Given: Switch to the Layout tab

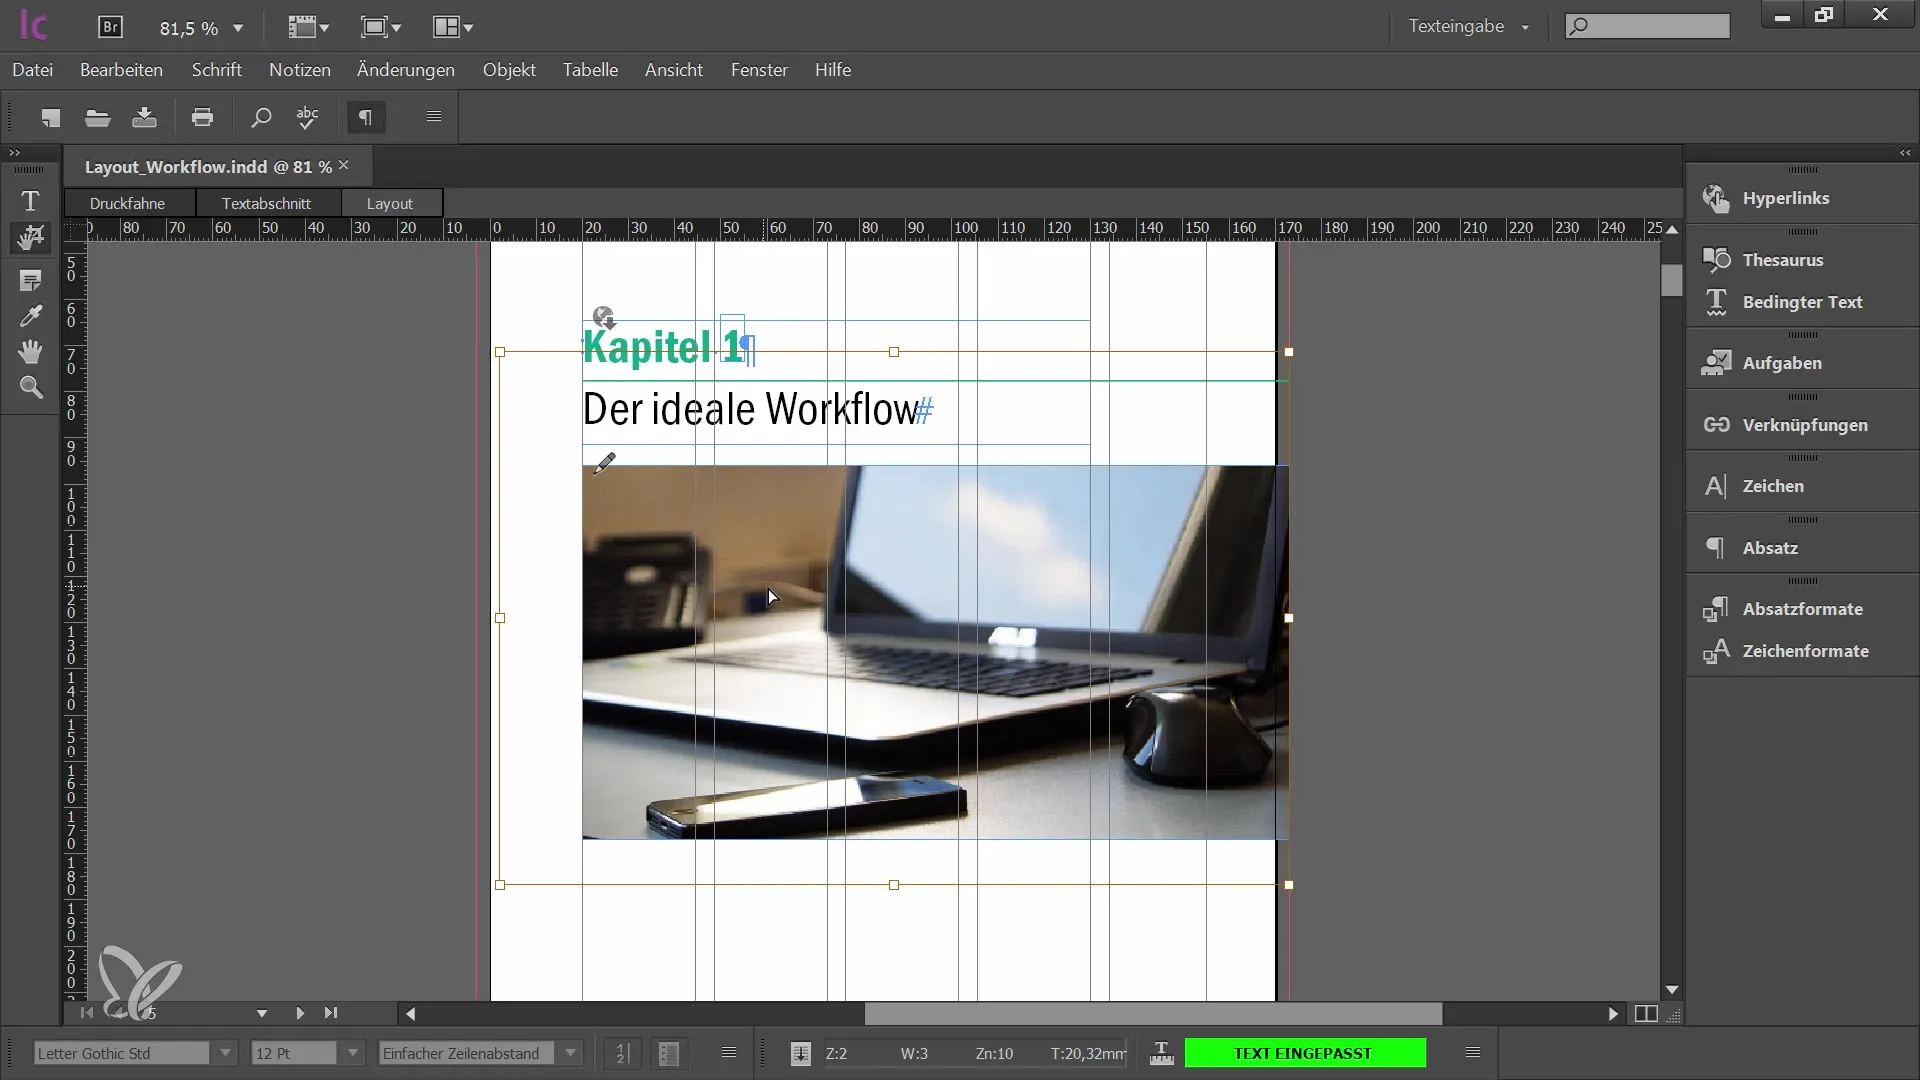Looking at the screenshot, I should click(389, 202).
